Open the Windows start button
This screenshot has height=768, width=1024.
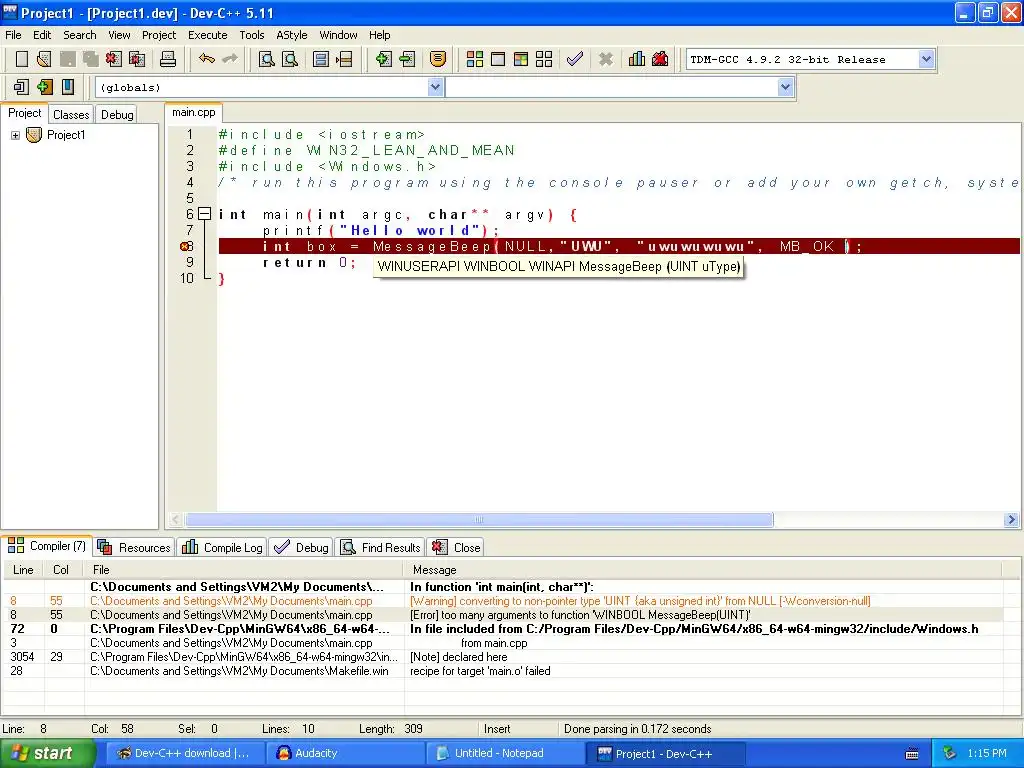point(47,754)
